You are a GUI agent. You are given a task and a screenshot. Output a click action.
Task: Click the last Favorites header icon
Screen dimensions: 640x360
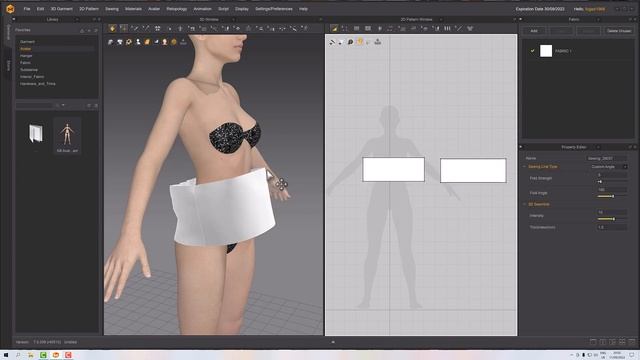coord(96,30)
